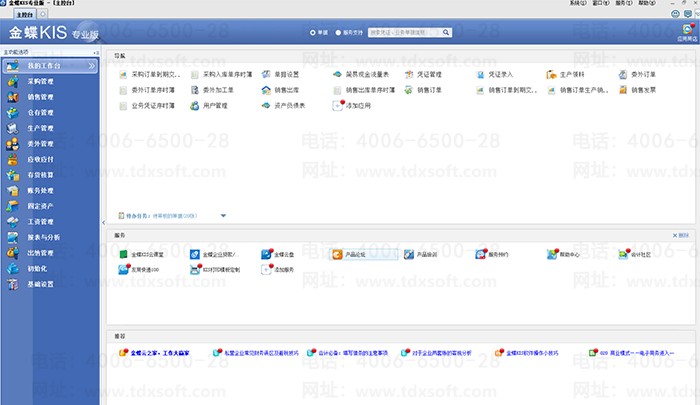Open 帮助中心 in the services panel

[566, 255]
